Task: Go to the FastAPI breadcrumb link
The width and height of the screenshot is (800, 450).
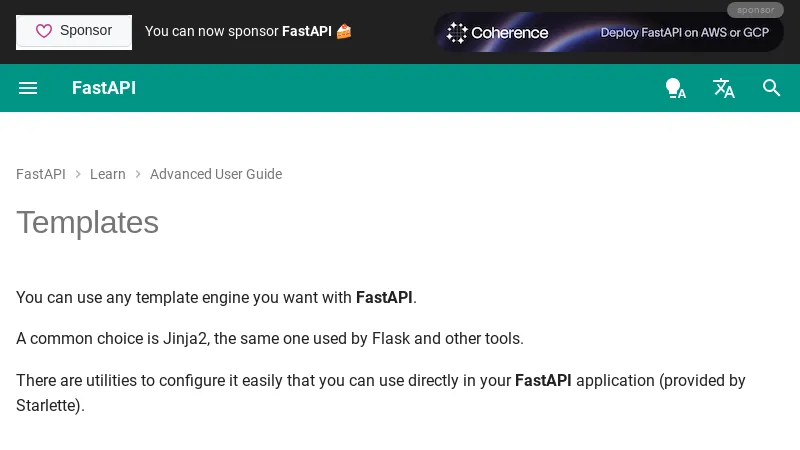Action: [x=41, y=174]
